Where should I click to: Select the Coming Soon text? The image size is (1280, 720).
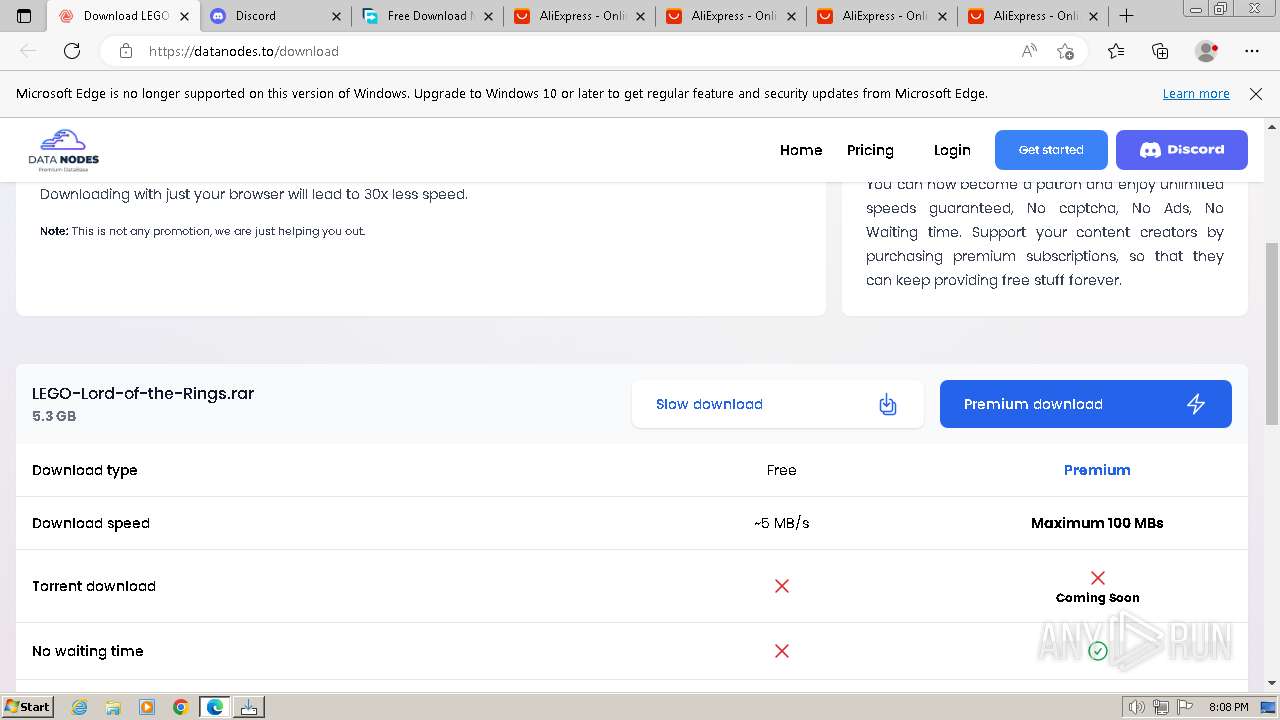pyautogui.click(x=1098, y=598)
